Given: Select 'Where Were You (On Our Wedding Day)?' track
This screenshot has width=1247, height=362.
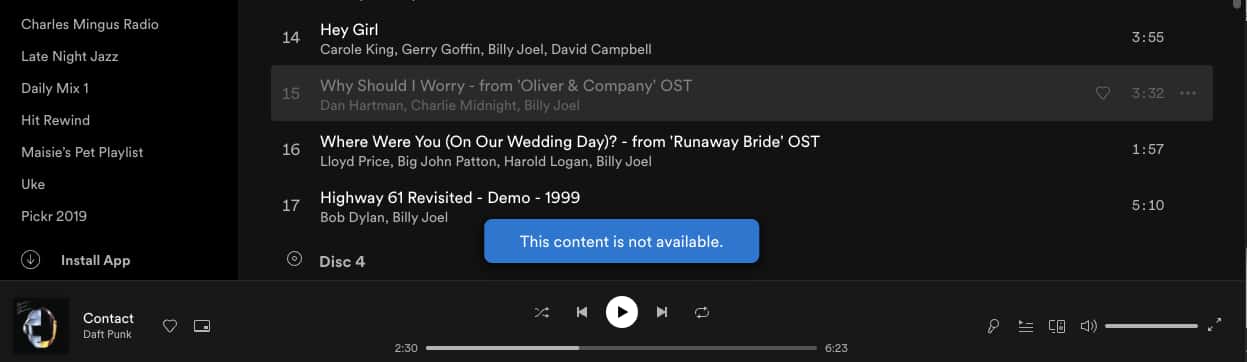Looking at the screenshot, I should click(x=570, y=142).
